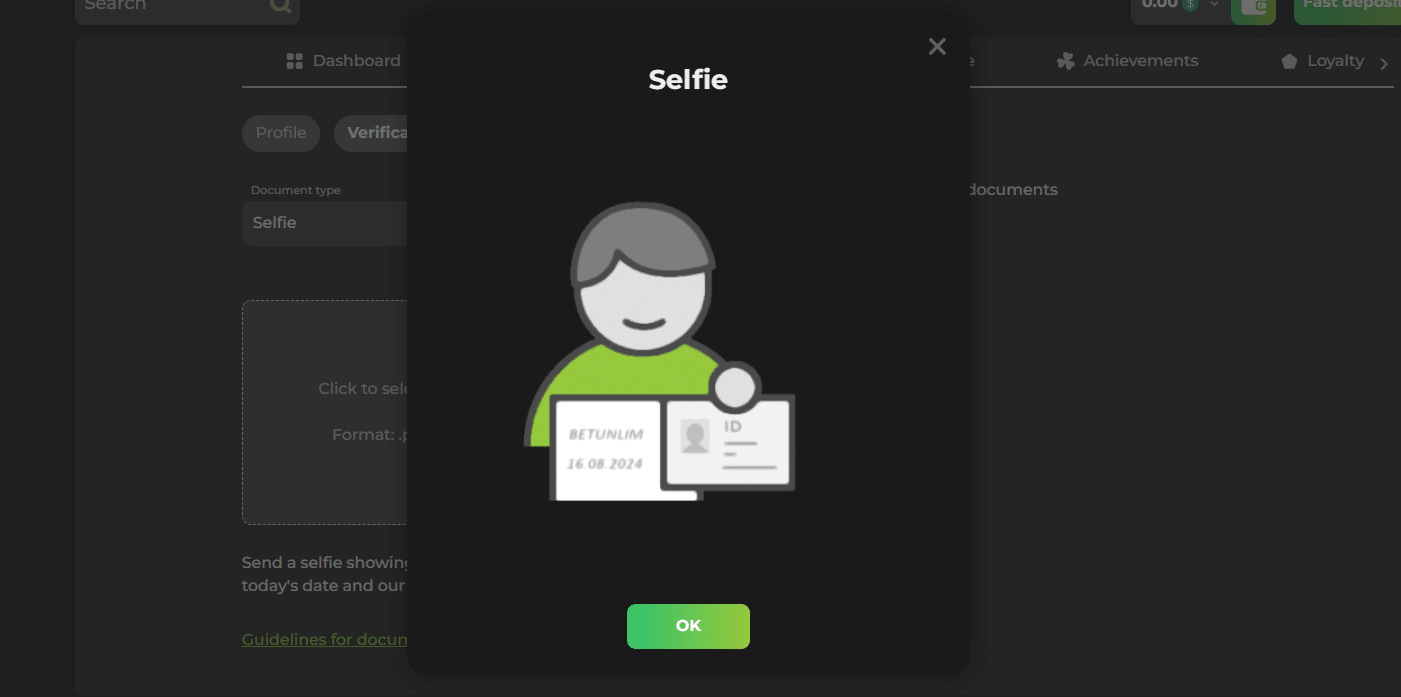Expand the balance dropdown arrow

1215,5
